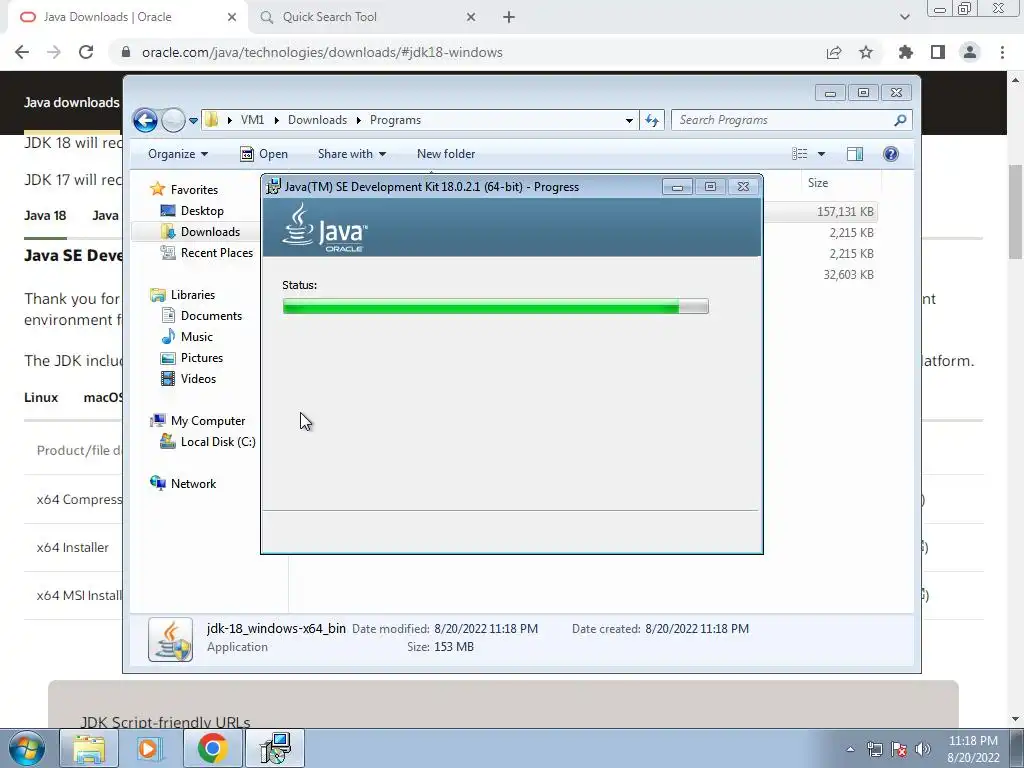1024x768 pixels.
Task: Toggle Chrome side panel icon
Action: [x=938, y=52]
